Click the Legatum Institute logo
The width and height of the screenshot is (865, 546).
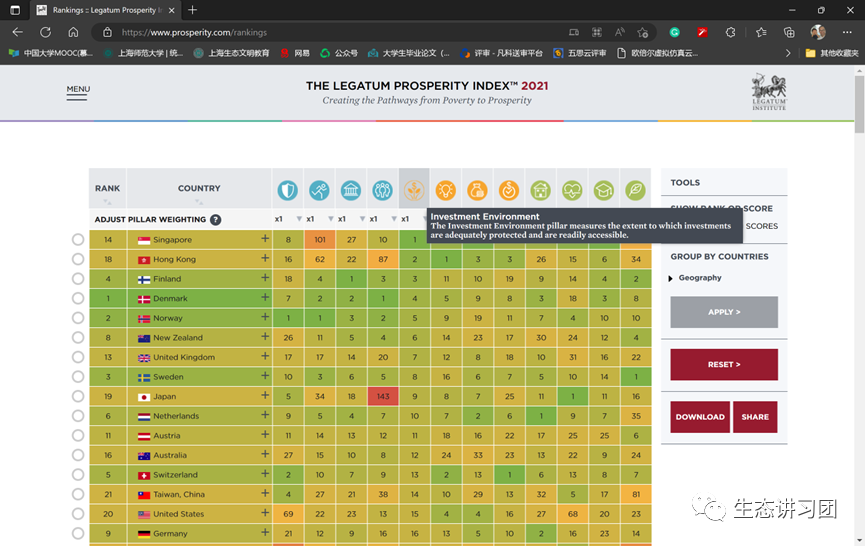pyautogui.click(x=769, y=92)
